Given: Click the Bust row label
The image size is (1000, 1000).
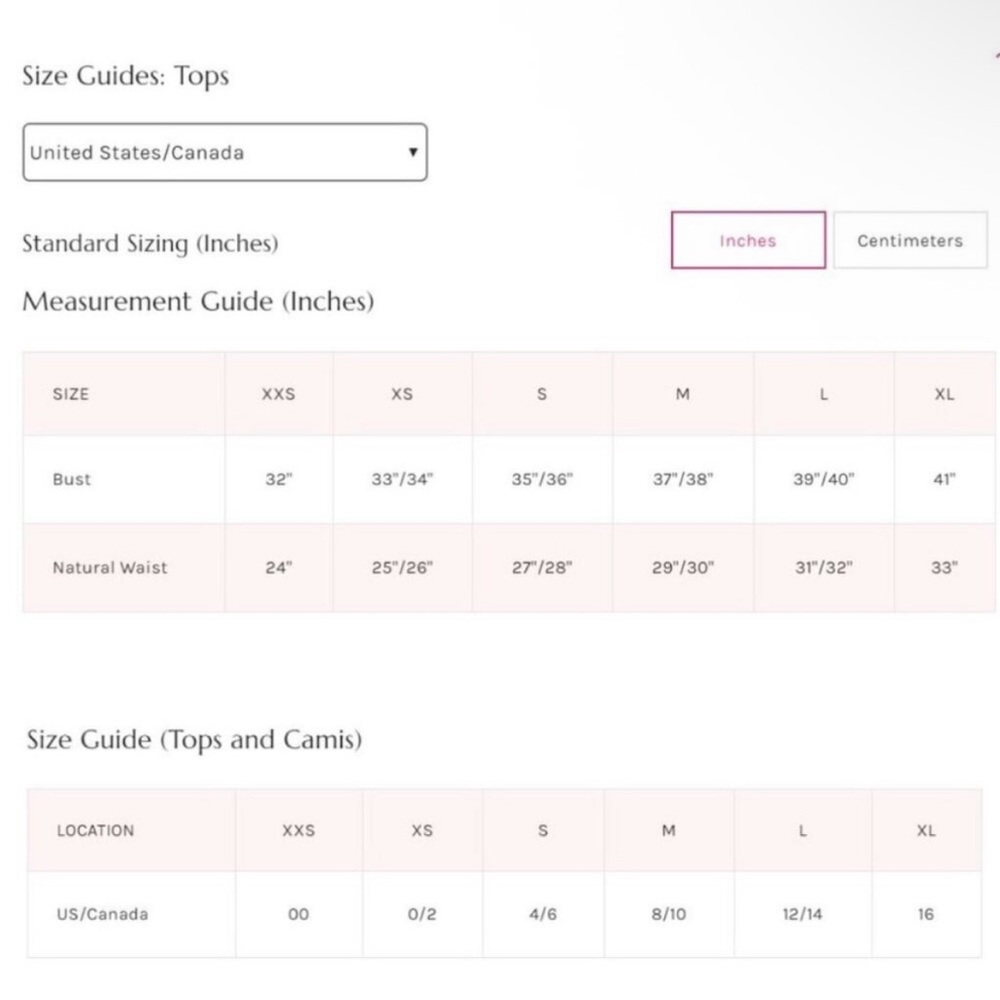Looking at the screenshot, I should [71, 479].
